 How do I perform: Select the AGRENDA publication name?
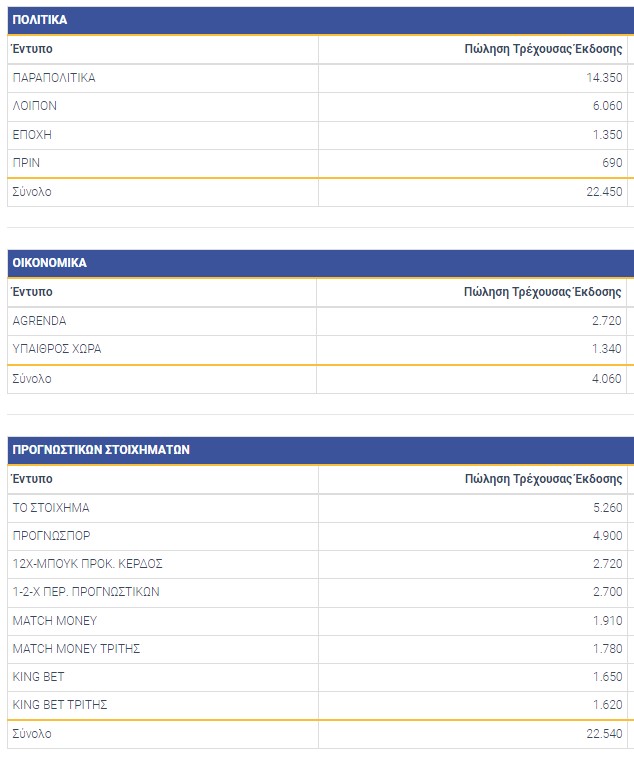coord(40,321)
